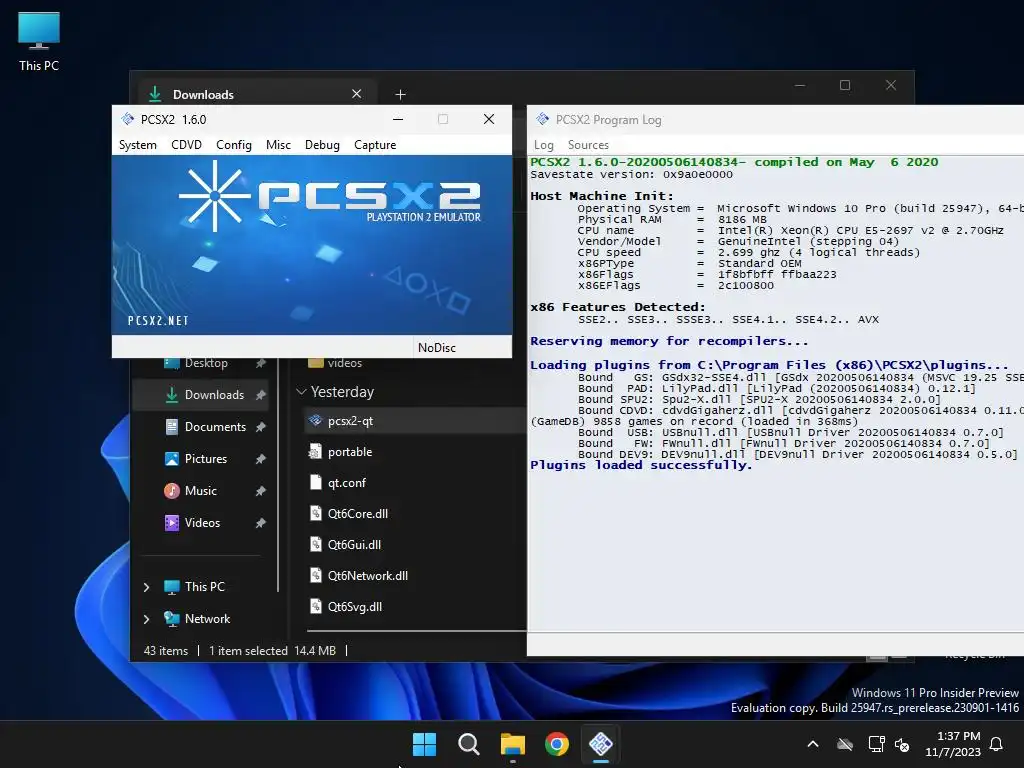Viewport: 1024px width, 768px height.
Task: Unpin Music using its pin icon
Action: 261,491
